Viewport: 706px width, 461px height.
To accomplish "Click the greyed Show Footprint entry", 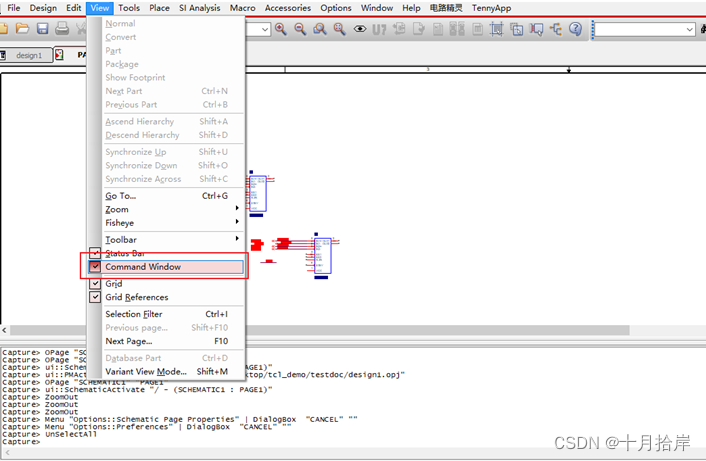I will point(173,77).
